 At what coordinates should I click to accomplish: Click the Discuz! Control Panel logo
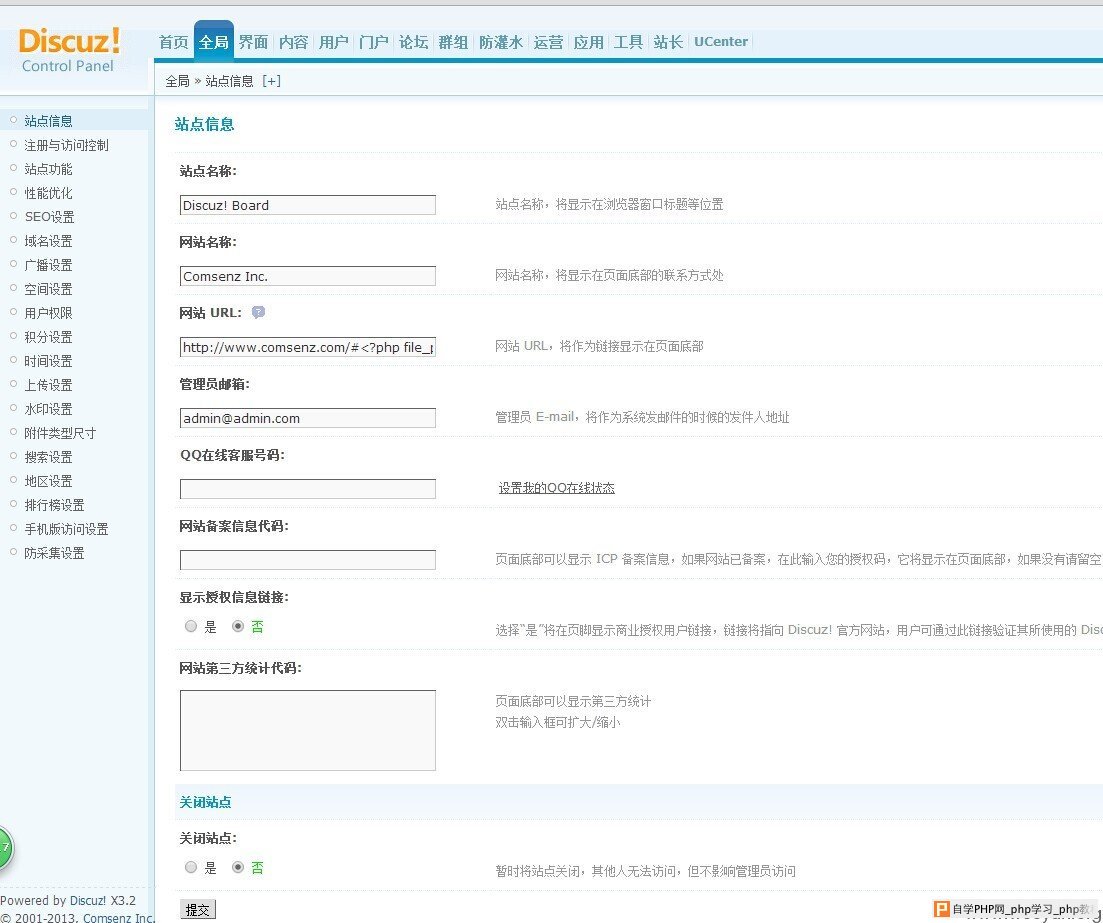pyautogui.click(x=68, y=50)
